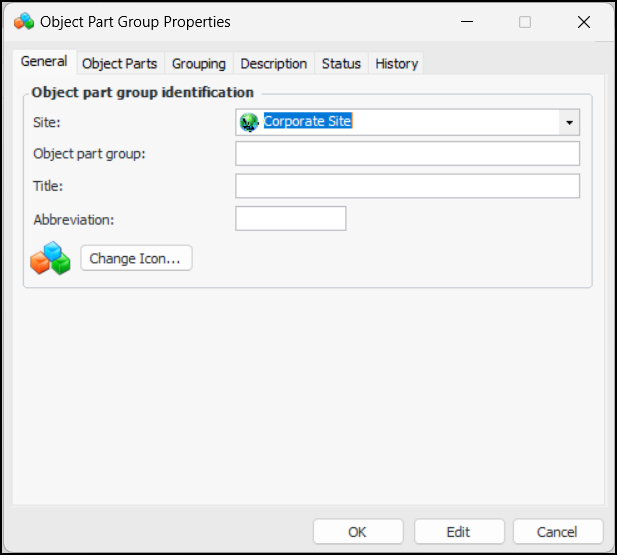Select the General tab
This screenshot has width=617, height=555.
(x=44, y=61)
